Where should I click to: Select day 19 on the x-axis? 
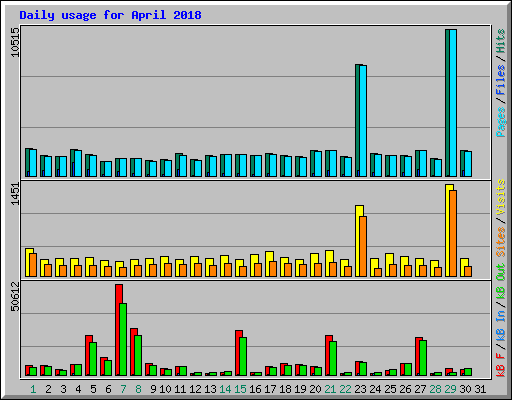(x=300, y=389)
